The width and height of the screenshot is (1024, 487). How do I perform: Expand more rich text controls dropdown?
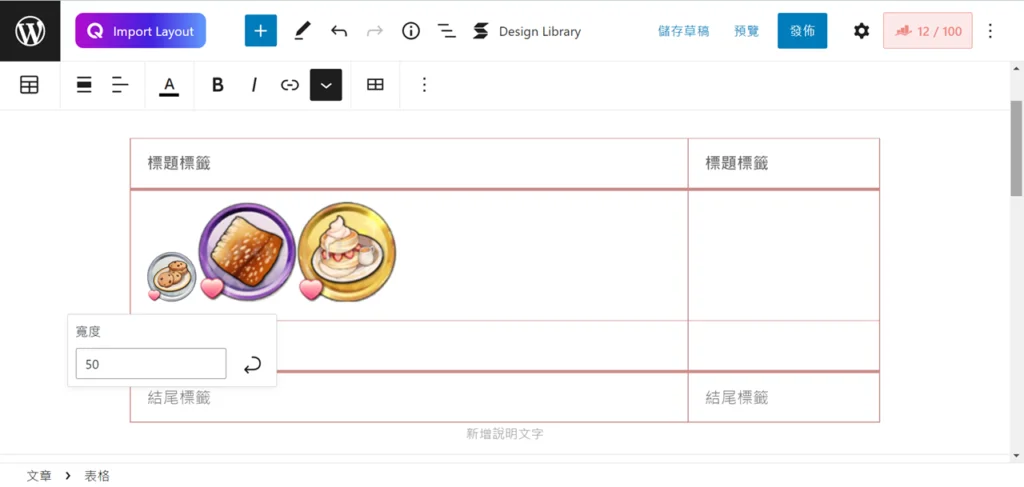tap(326, 85)
